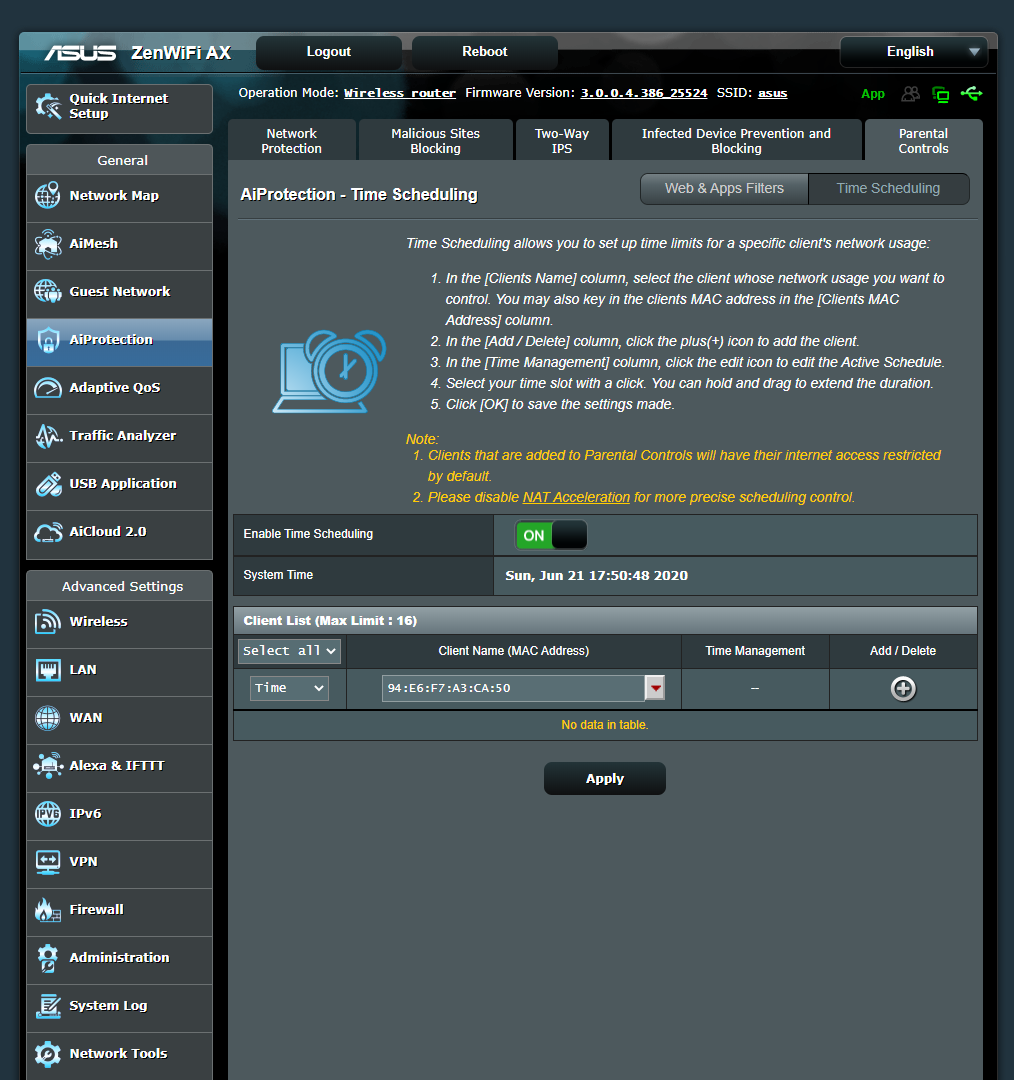Image resolution: width=1014 pixels, height=1080 pixels.
Task: Select the Time Scheduling sub-tab
Action: point(889,189)
